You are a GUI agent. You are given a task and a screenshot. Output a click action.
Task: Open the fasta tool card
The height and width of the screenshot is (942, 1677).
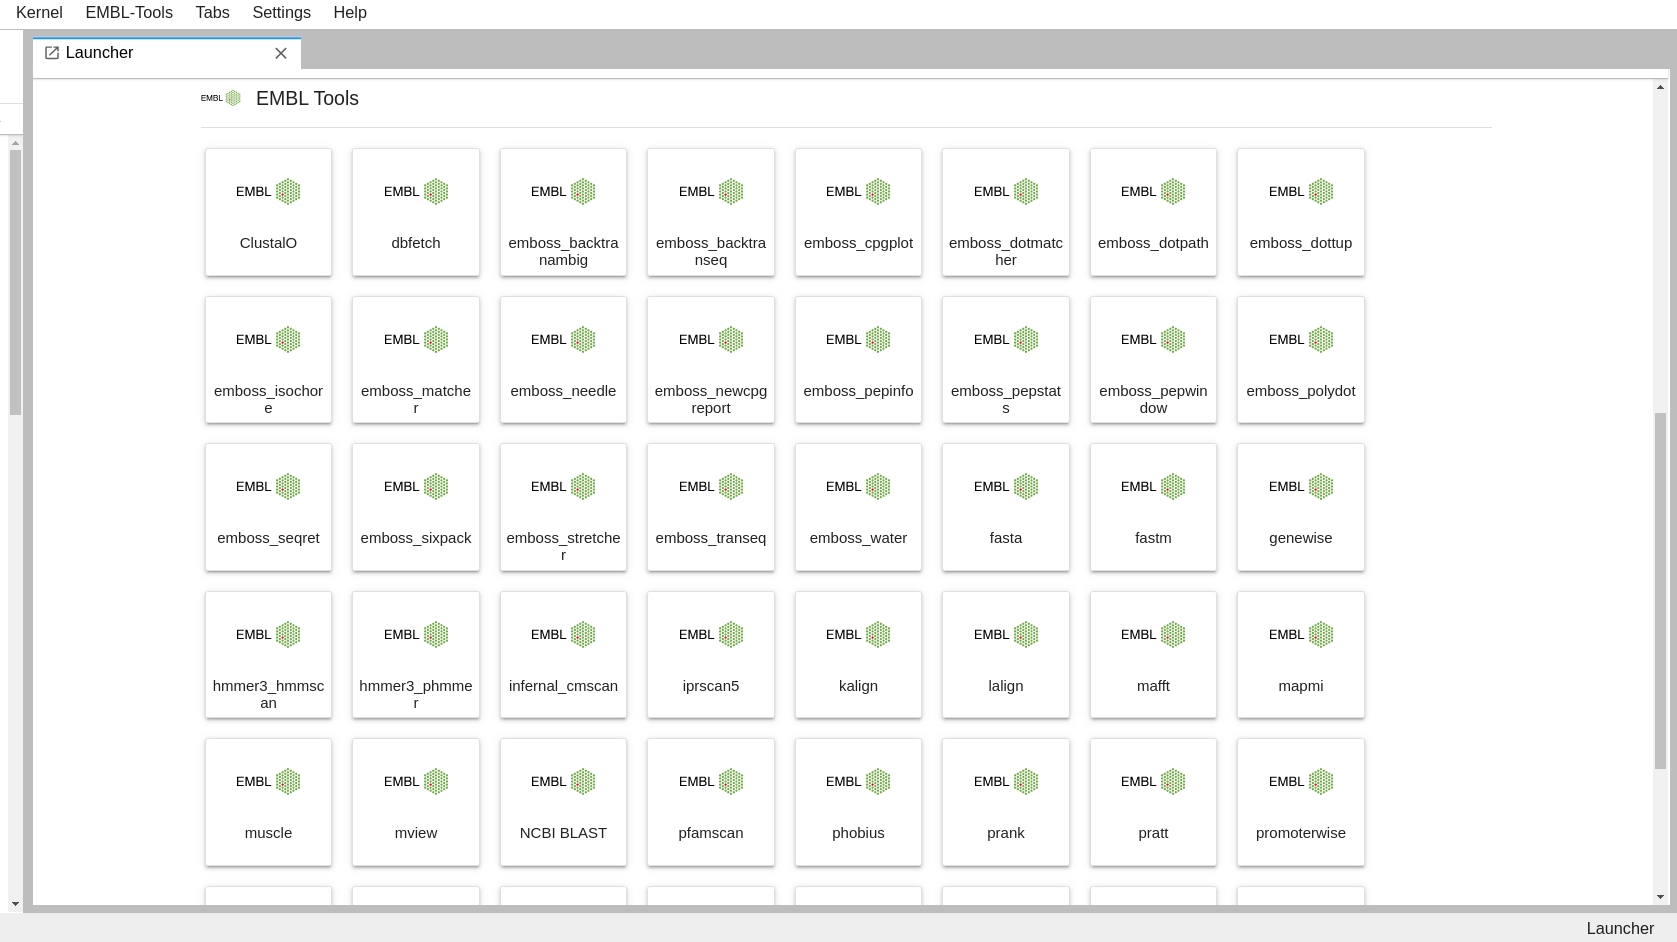click(1006, 507)
